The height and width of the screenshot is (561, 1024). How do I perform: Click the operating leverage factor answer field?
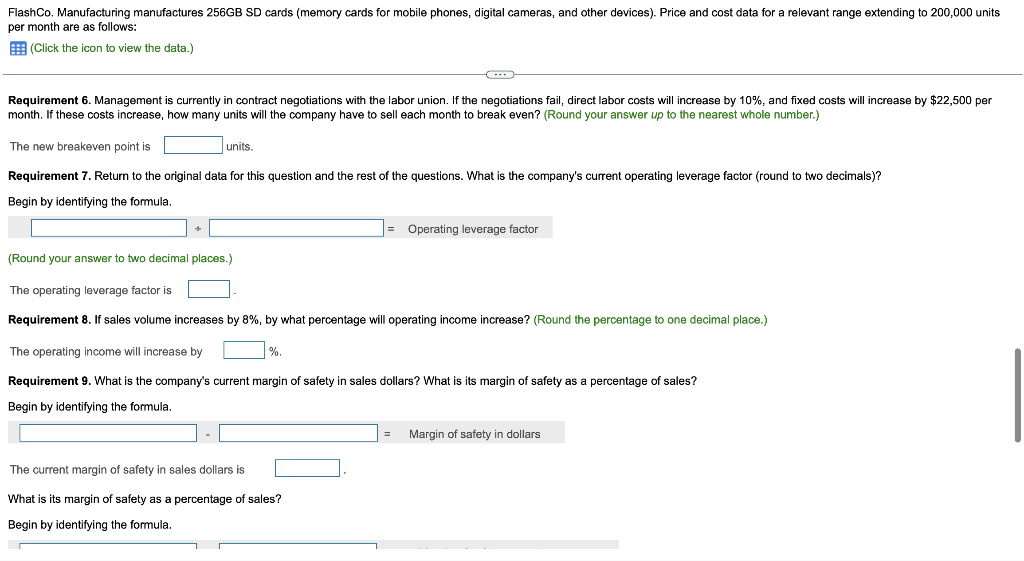click(209, 289)
